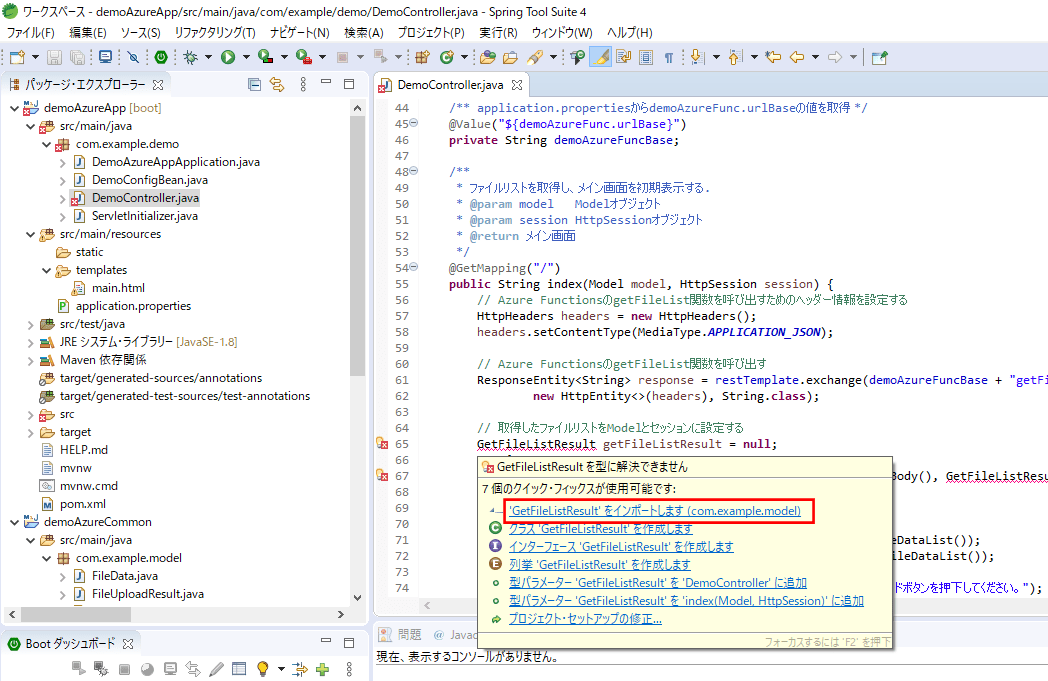Toggle Show Whitespace Characters with the ¶ icon
This screenshot has height=681, width=1048.
tap(669, 57)
